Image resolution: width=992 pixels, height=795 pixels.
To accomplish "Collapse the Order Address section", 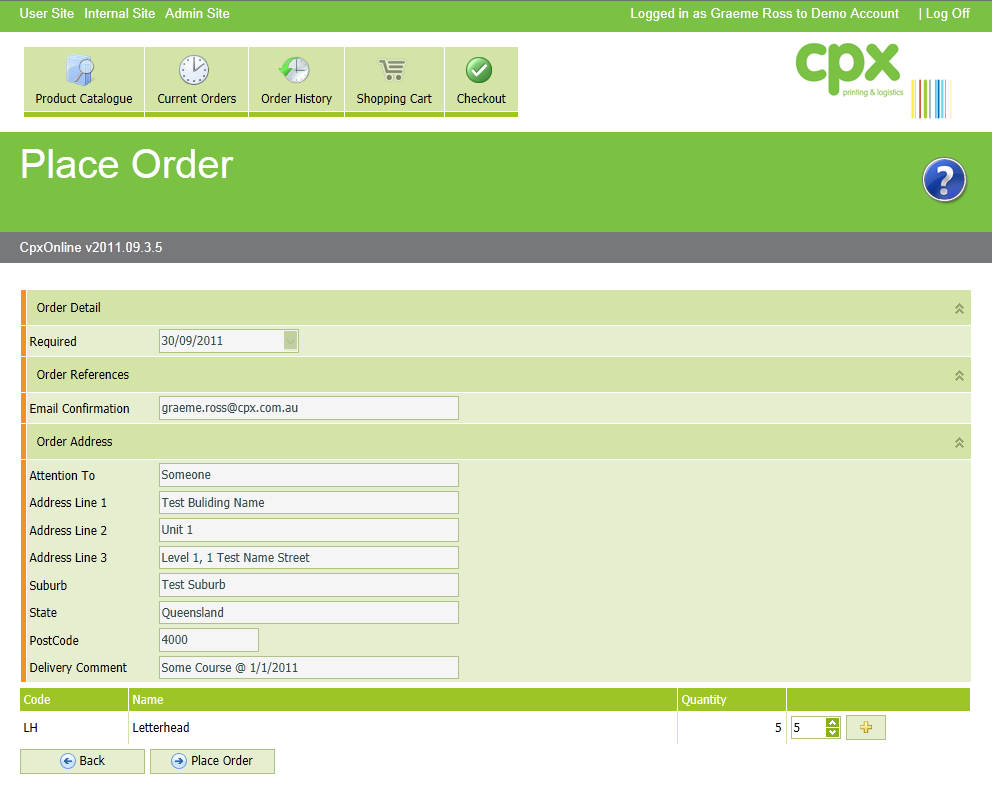I will pos(959,443).
